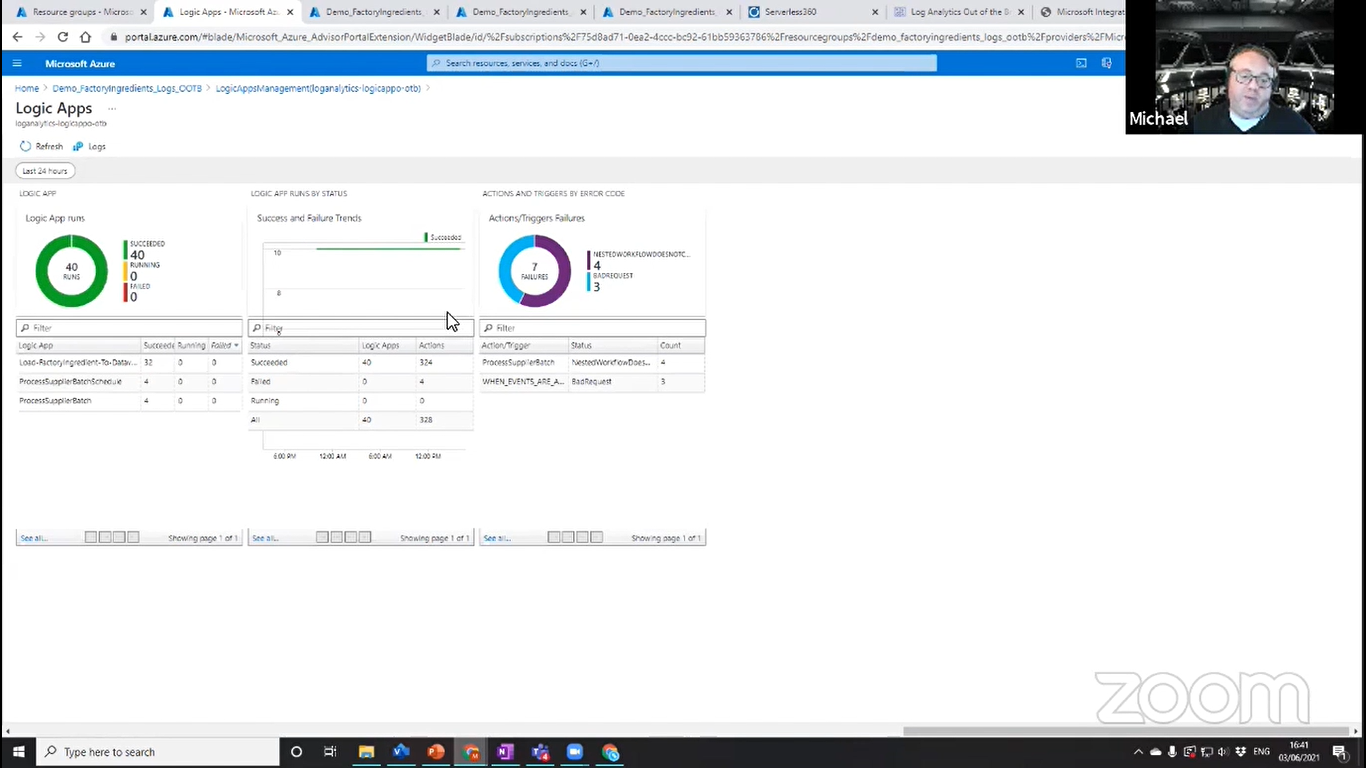
Task: Click Logic Apps column header in status table
Action: 388,345
